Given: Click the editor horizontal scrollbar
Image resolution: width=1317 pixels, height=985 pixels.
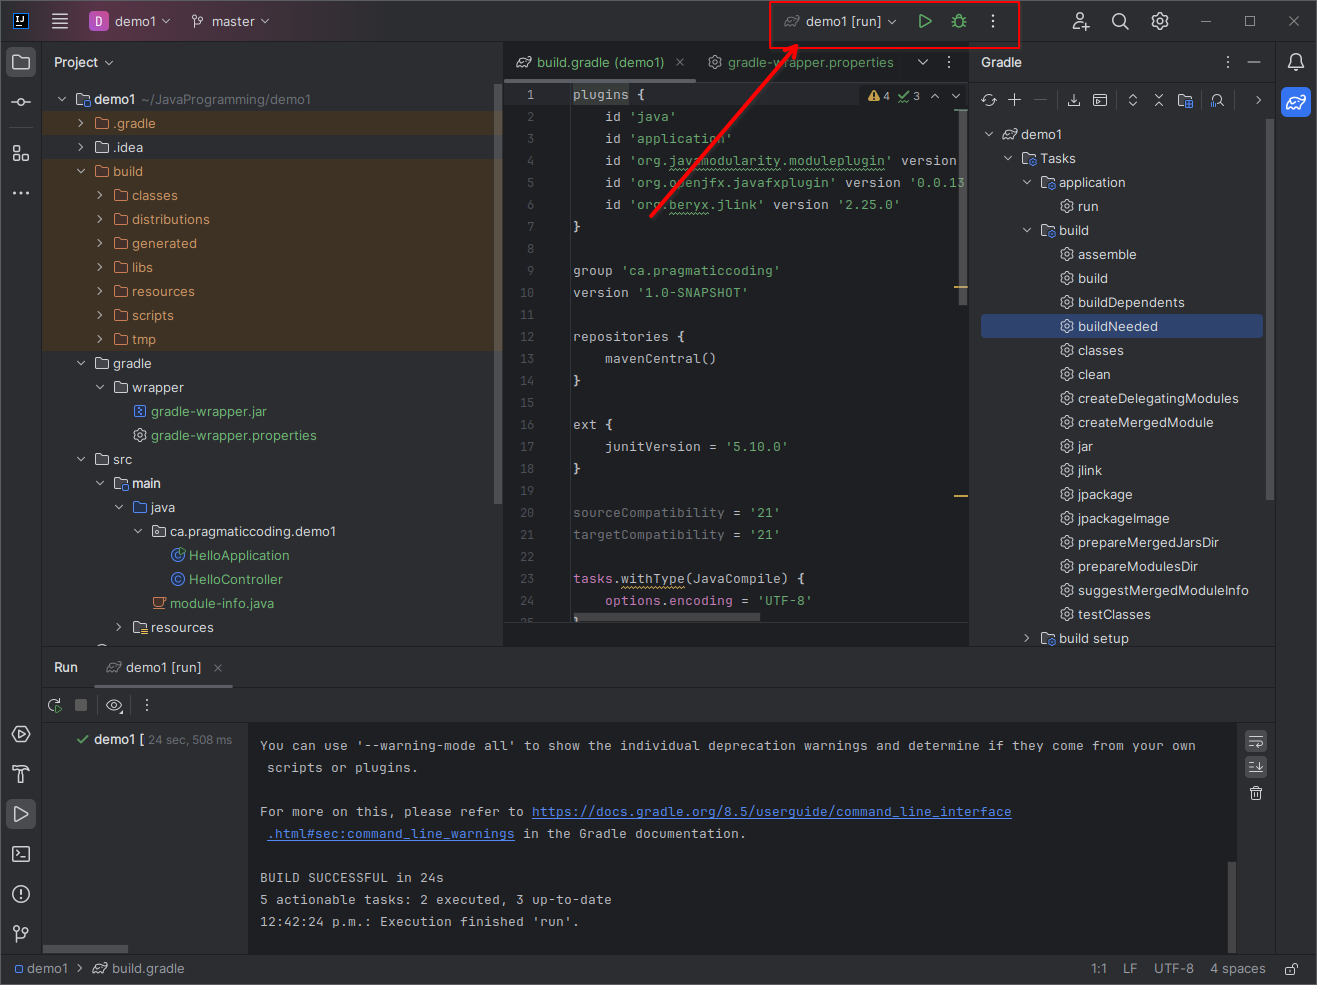Looking at the screenshot, I should click(666, 617).
